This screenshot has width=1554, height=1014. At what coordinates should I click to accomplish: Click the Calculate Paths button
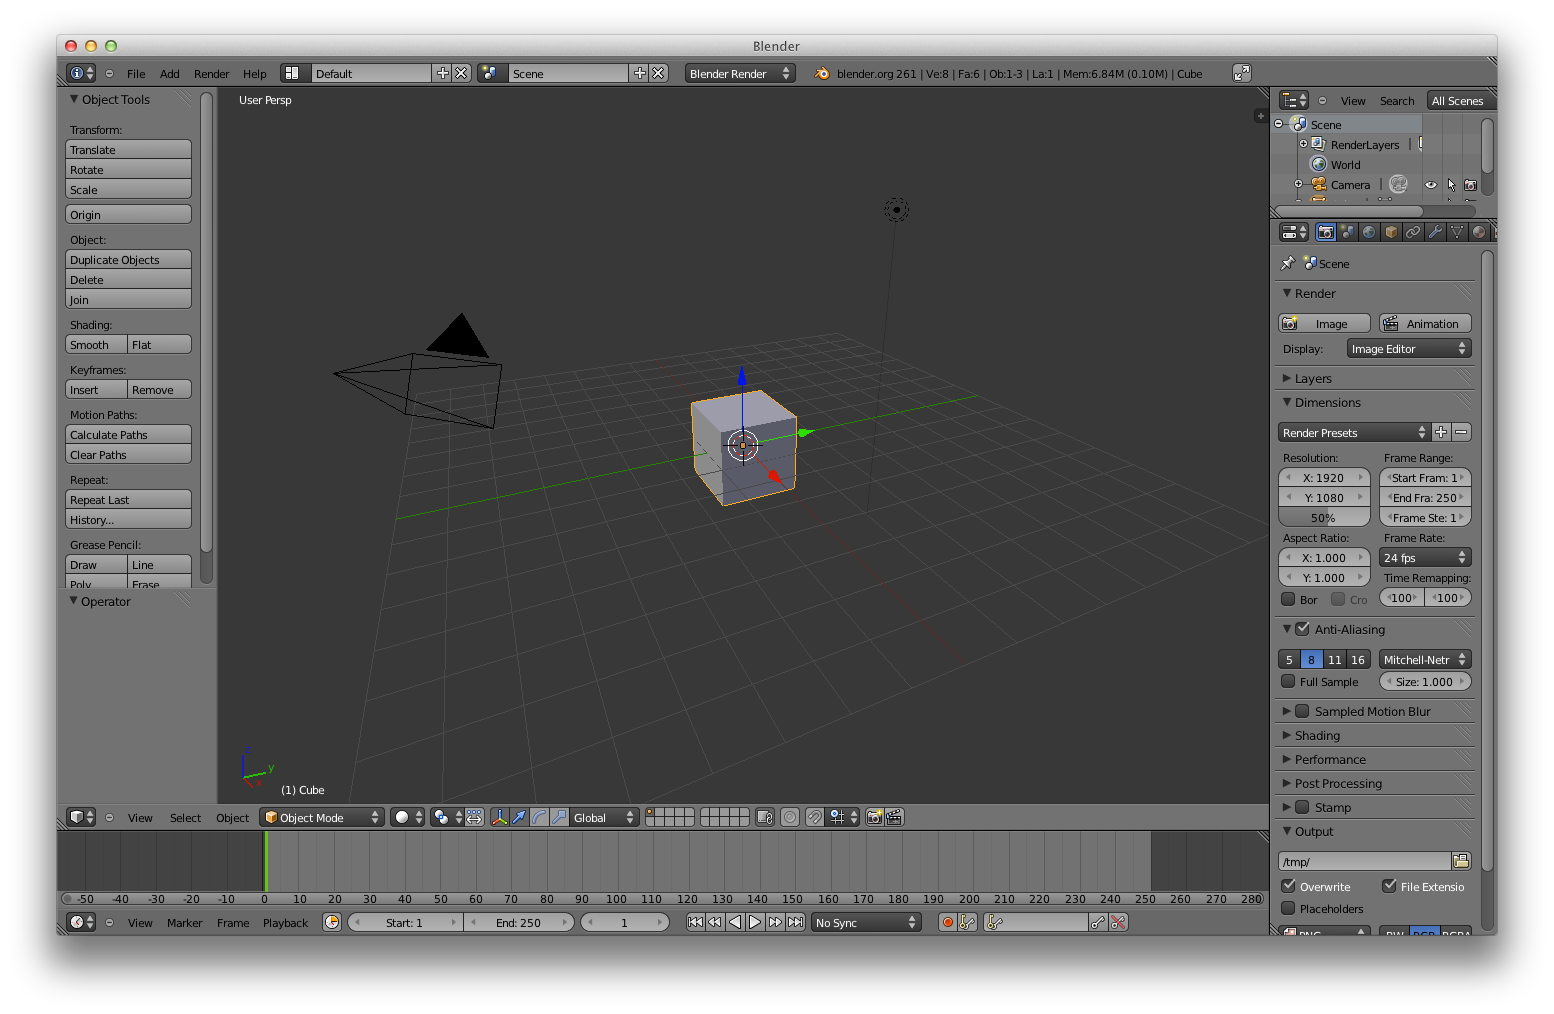(x=128, y=434)
